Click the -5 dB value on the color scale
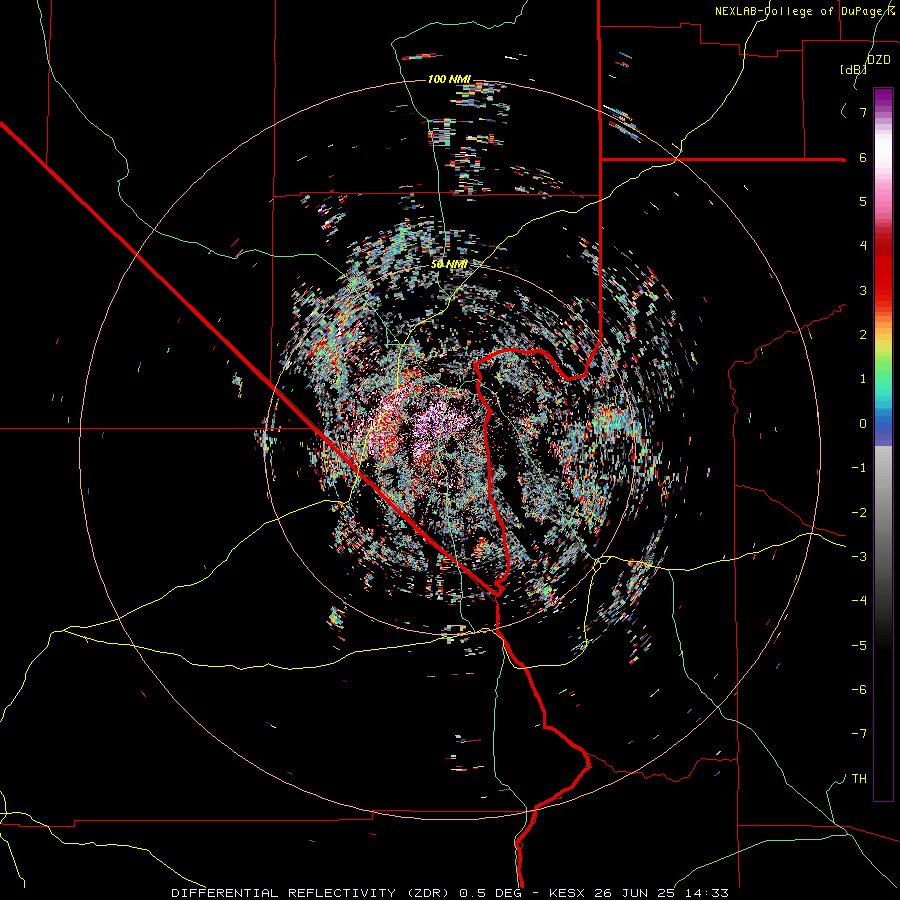Screen dimensions: 900x900 [x=859, y=646]
